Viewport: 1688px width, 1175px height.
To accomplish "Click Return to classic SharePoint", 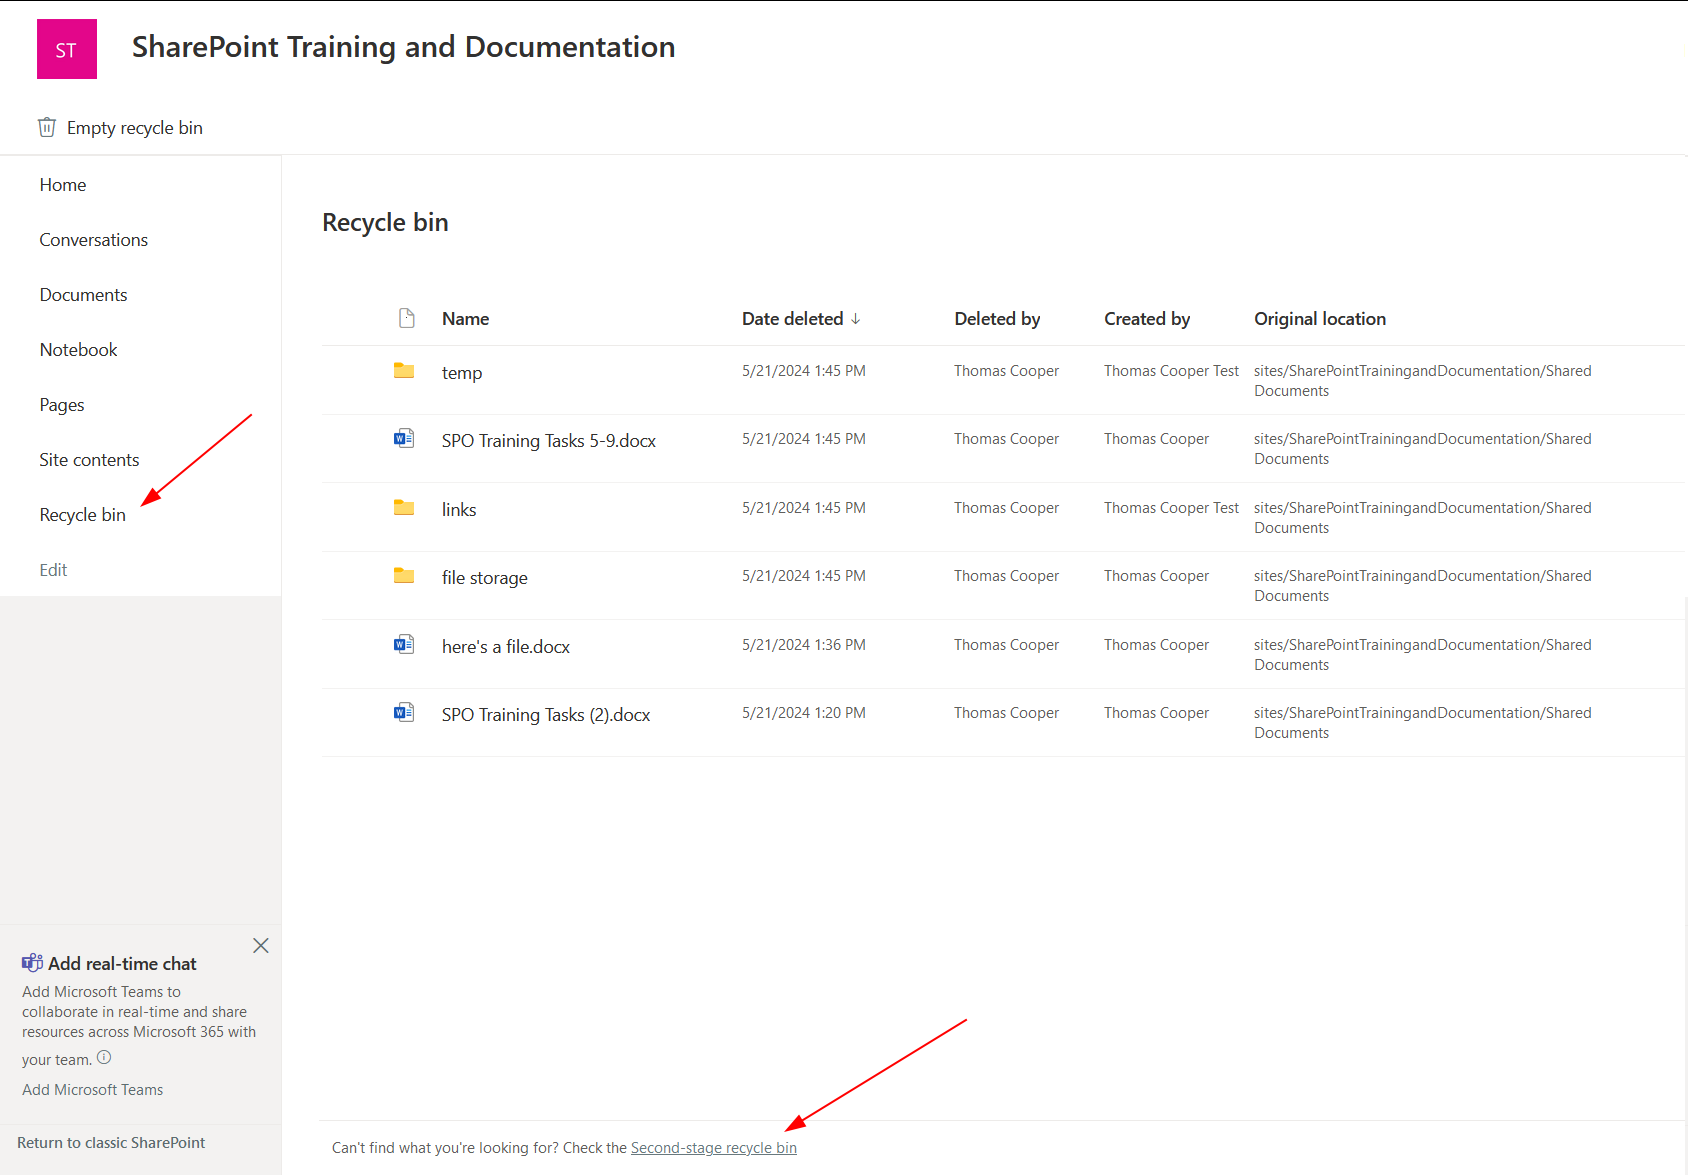I will coord(111,1143).
